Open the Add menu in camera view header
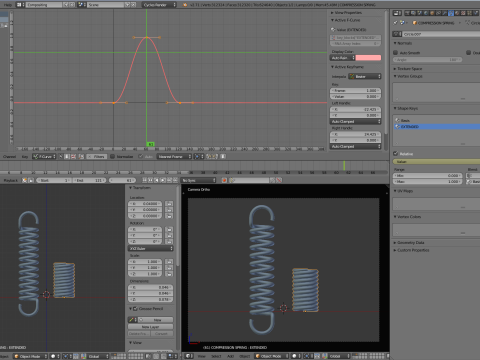The image size is (480, 360). (x=230, y=356)
